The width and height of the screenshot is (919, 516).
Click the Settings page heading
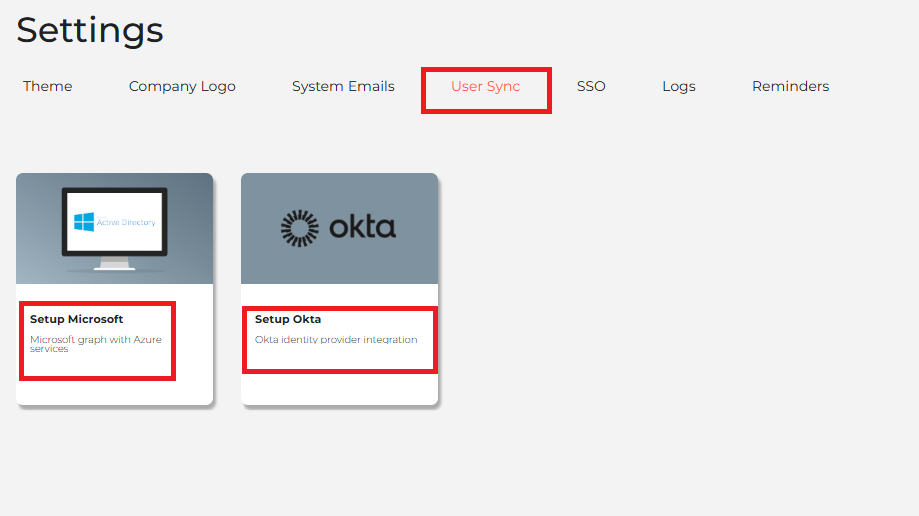pos(90,30)
